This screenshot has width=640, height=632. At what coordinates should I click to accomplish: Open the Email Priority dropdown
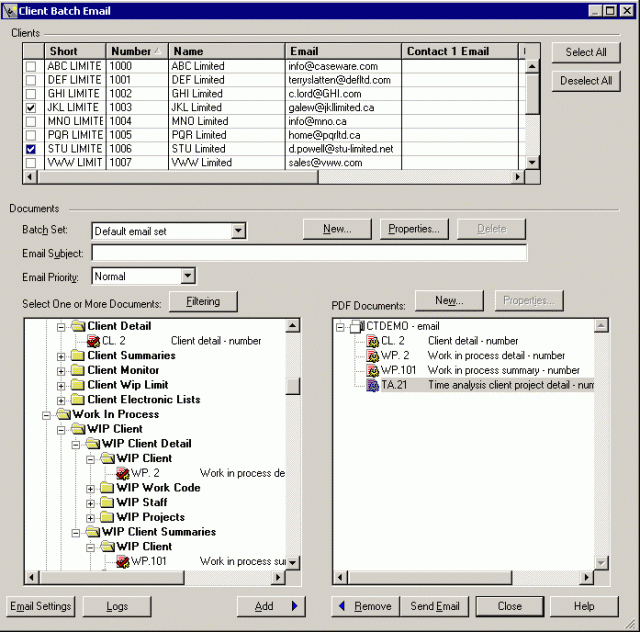coord(187,276)
